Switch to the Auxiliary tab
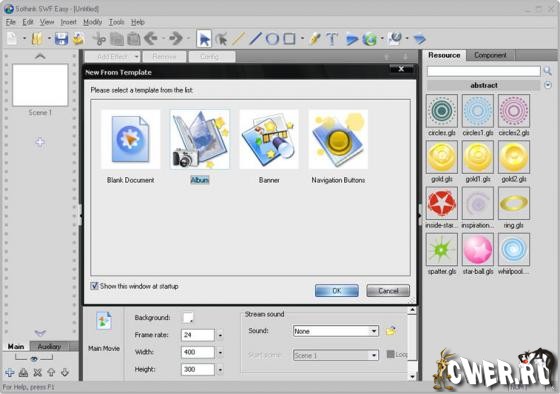560x394 pixels. click(49, 346)
